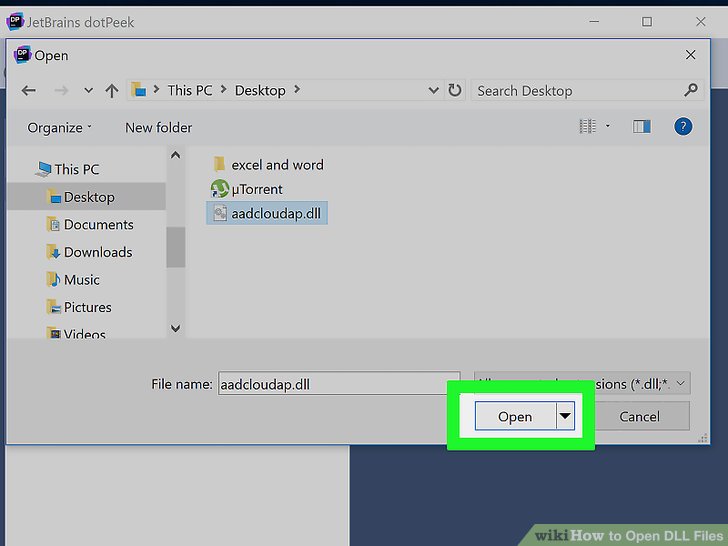The height and width of the screenshot is (546, 728).
Task: Close the Open dialog
Action: pos(690,55)
